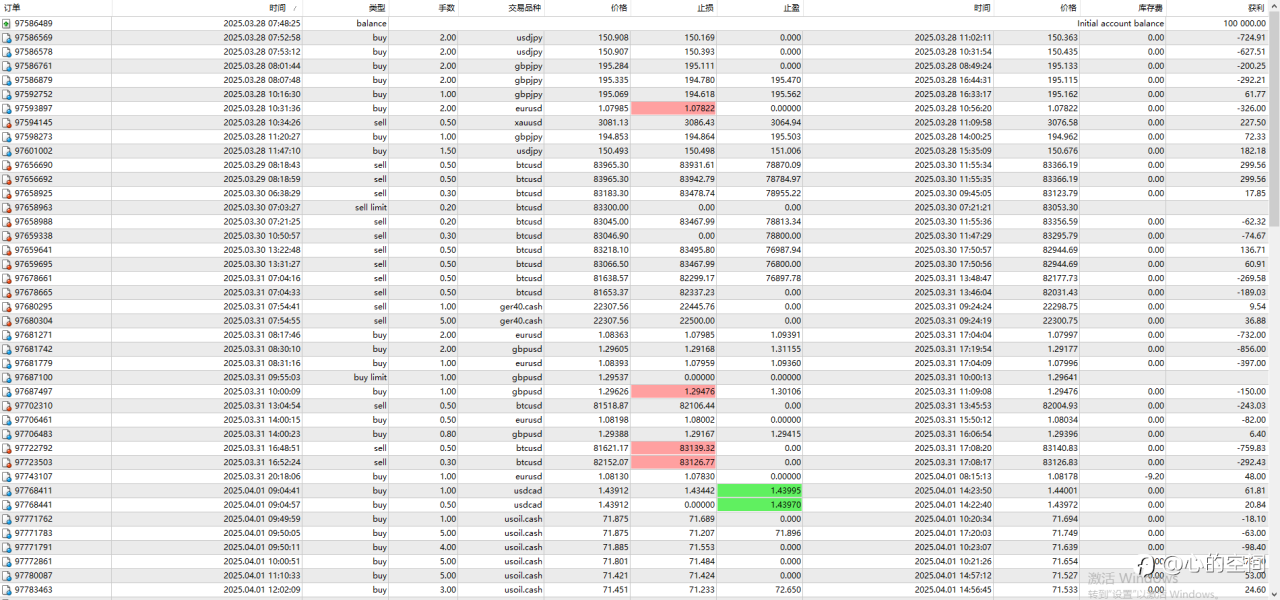Image resolution: width=1280 pixels, height=600 pixels.
Task: Click the sell icon of order 97658988
Action: tap(7, 221)
